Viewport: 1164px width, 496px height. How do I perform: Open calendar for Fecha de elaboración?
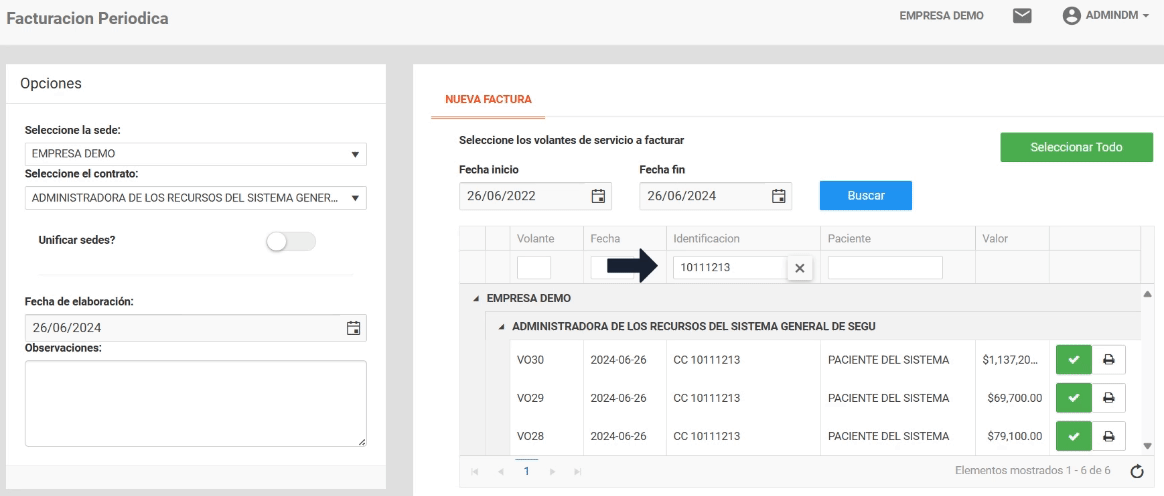click(x=352, y=327)
